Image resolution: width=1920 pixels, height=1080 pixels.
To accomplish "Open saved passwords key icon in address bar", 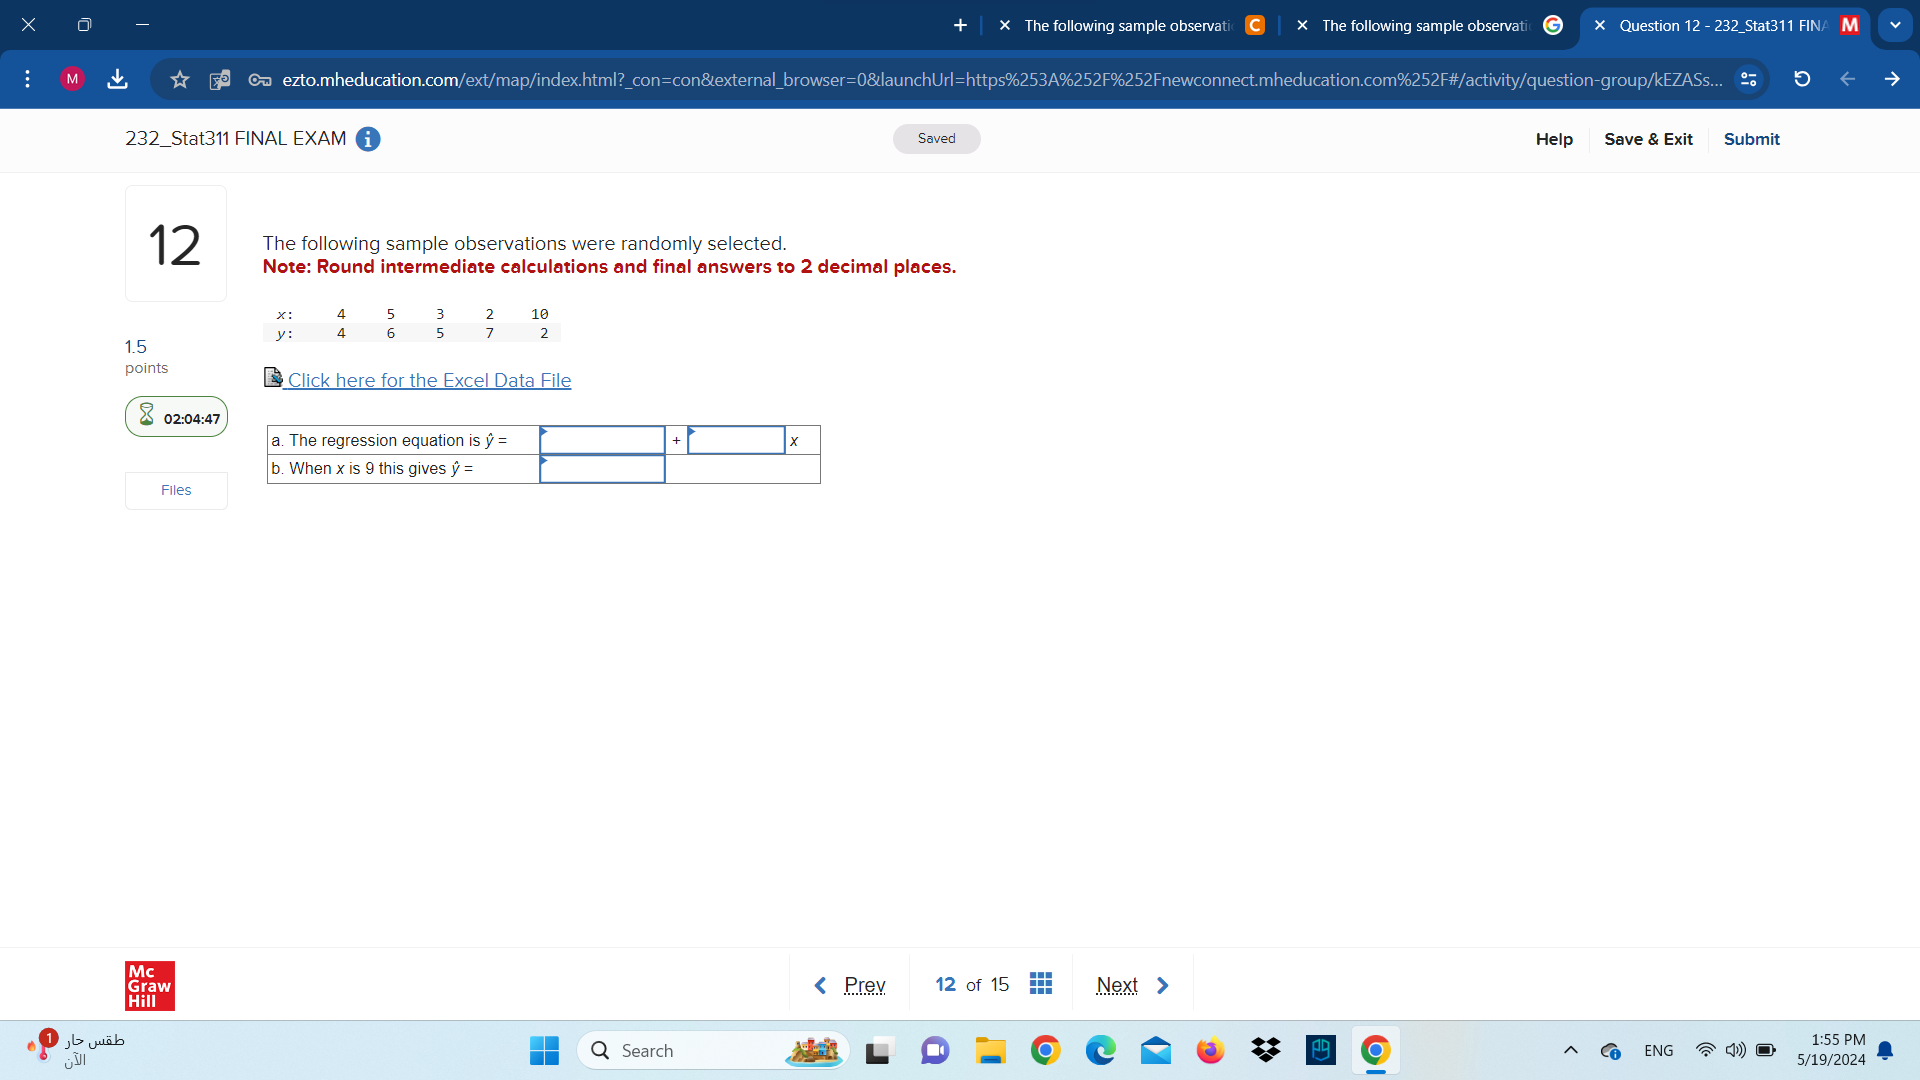I will tap(258, 79).
